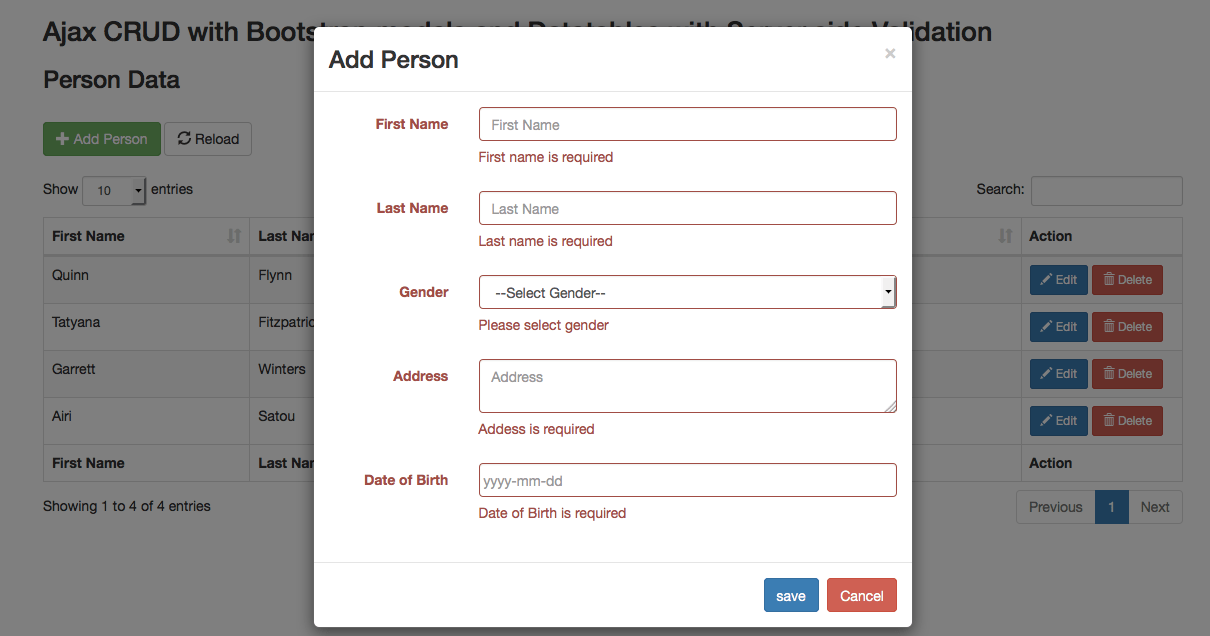Close the Add Person modal with X
This screenshot has height=636, width=1210.
coord(890,54)
